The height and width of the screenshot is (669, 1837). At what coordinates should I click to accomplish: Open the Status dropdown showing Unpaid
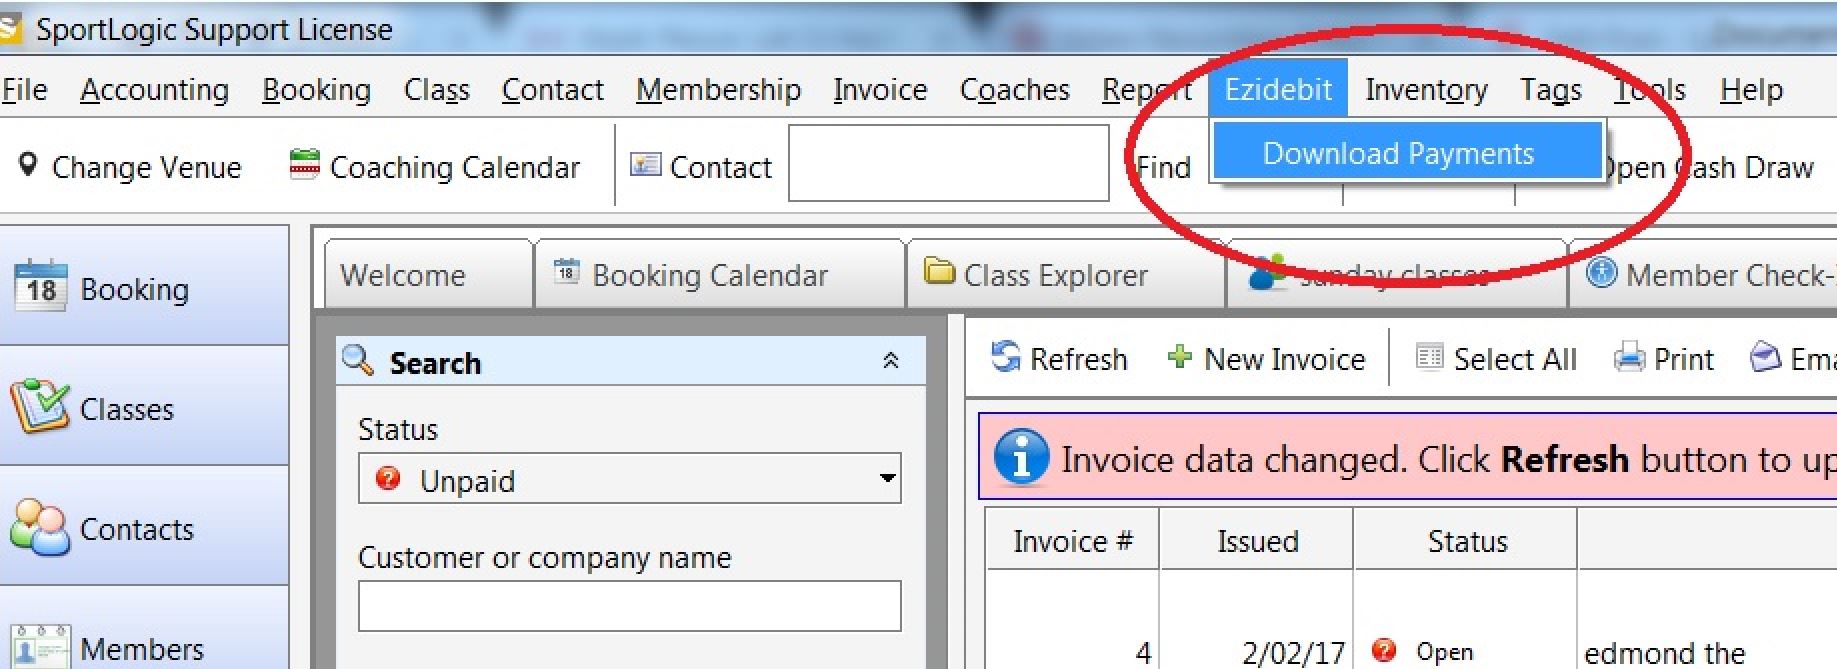(x=629, y=479)
